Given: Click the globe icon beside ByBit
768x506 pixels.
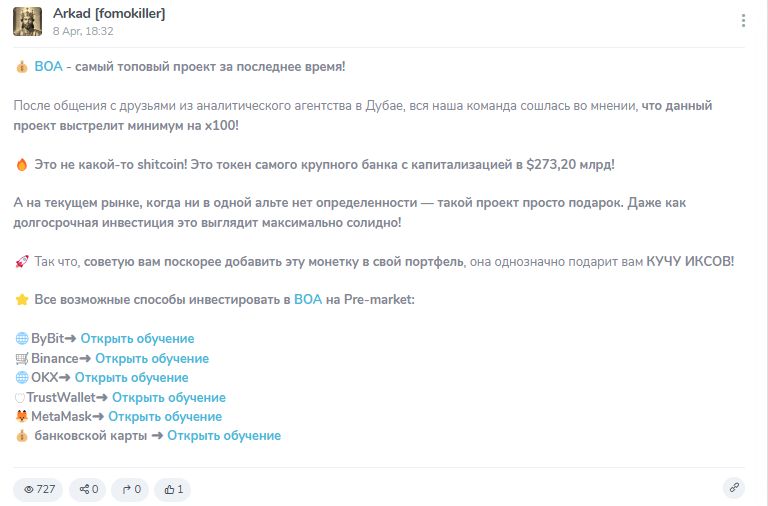Looking at the screenshot, I should pos(22,338).
